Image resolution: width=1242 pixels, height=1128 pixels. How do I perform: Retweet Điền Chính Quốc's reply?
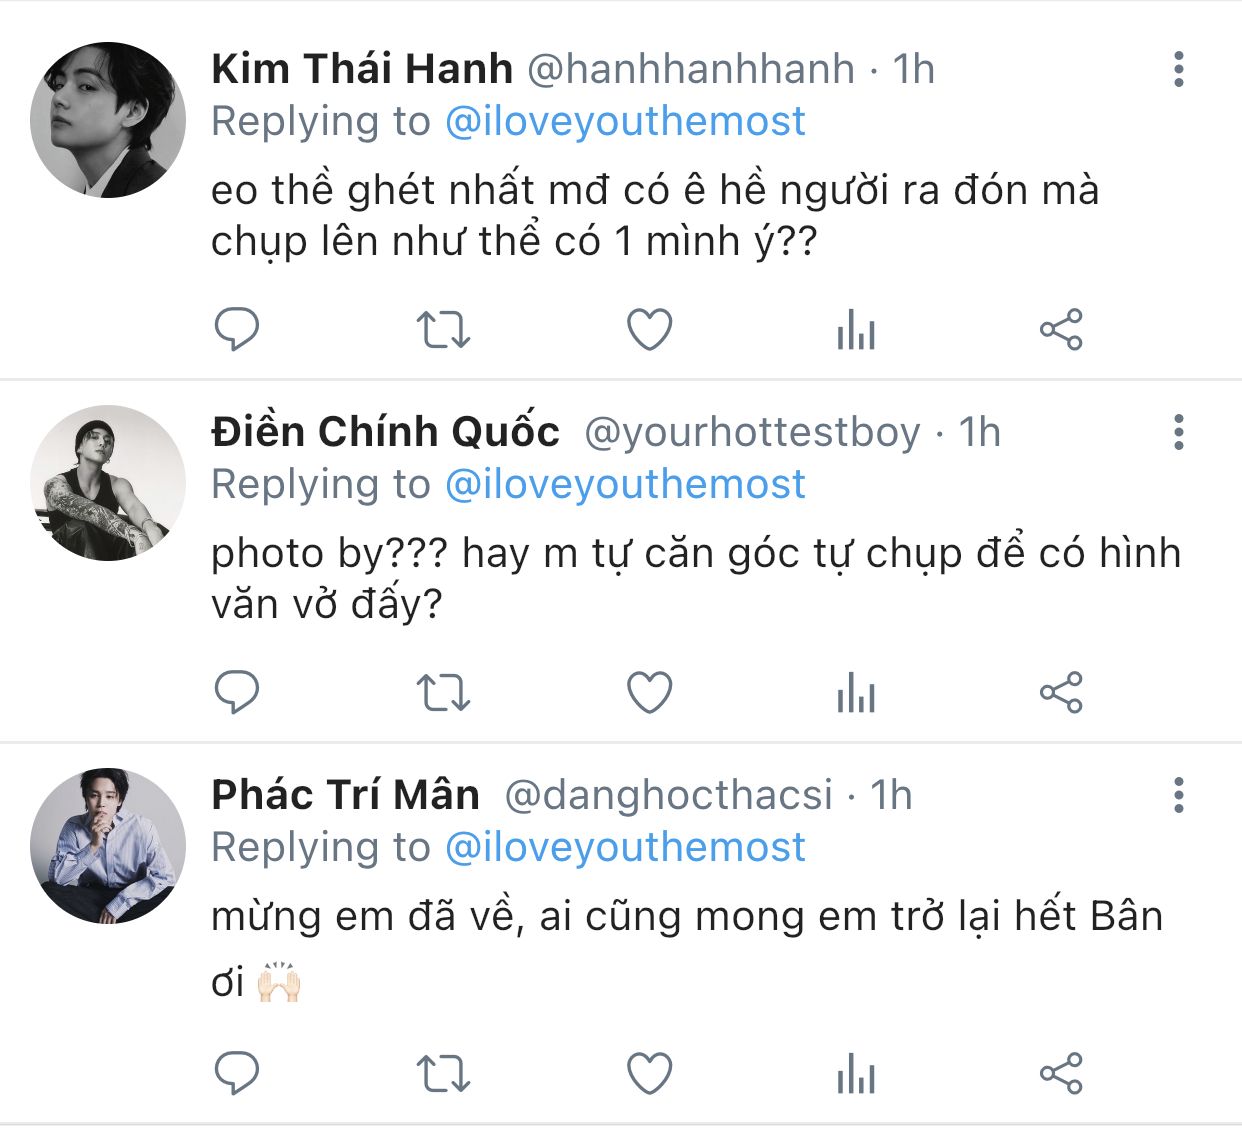pos(442,692)
